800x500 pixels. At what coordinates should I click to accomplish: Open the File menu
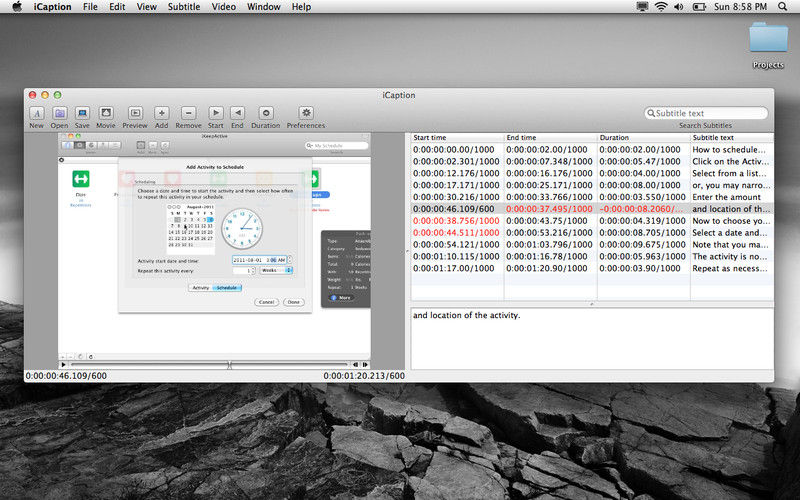(90, 7)
